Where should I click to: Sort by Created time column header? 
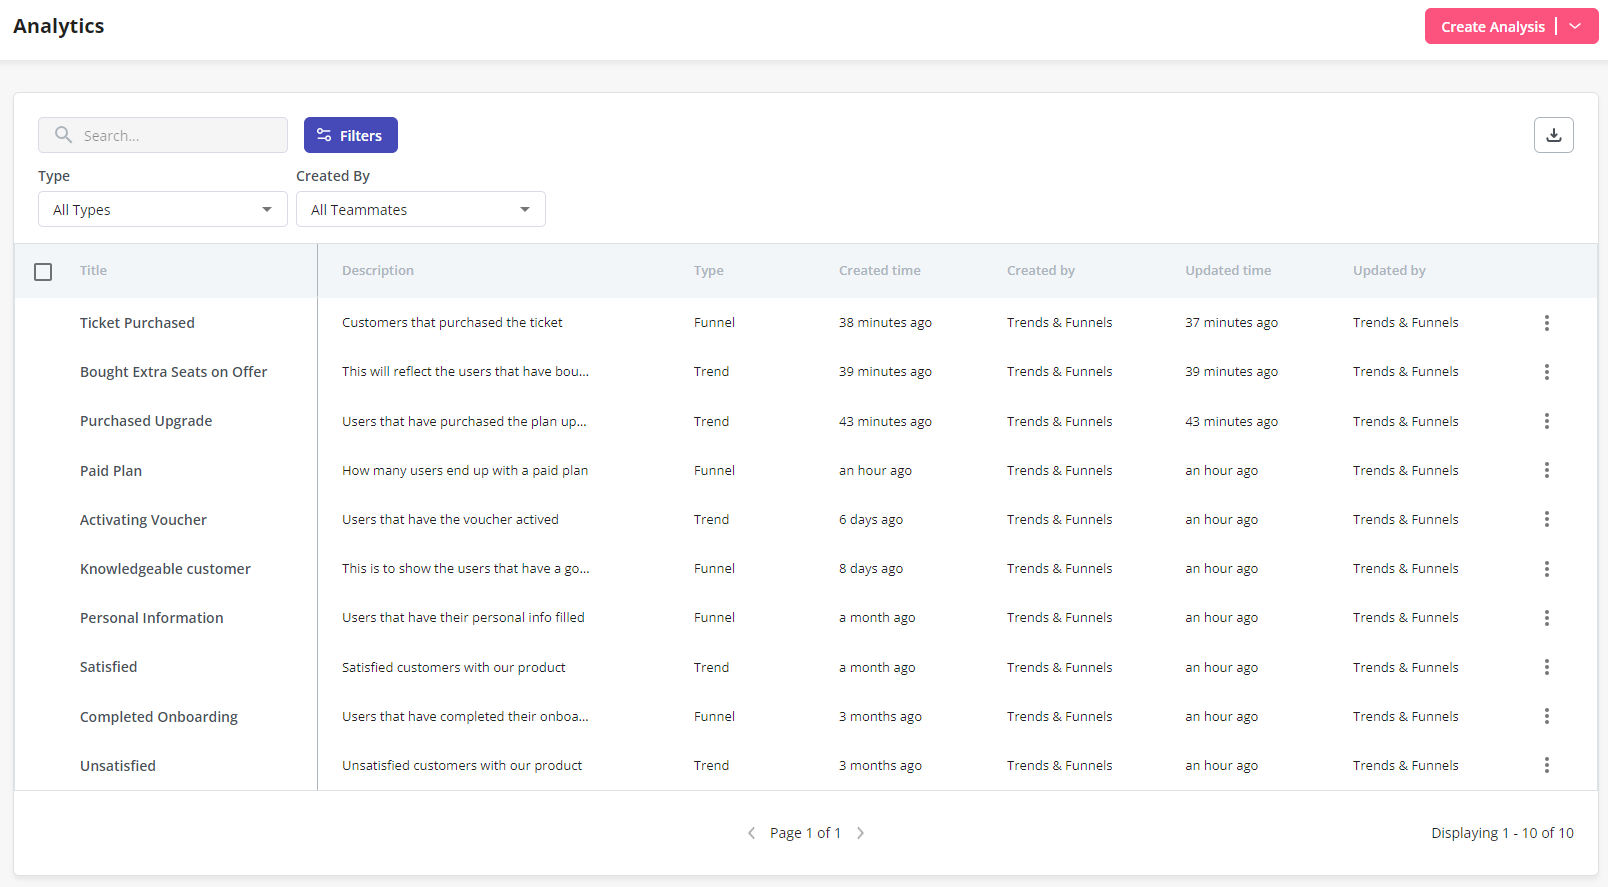click(879, 270)
